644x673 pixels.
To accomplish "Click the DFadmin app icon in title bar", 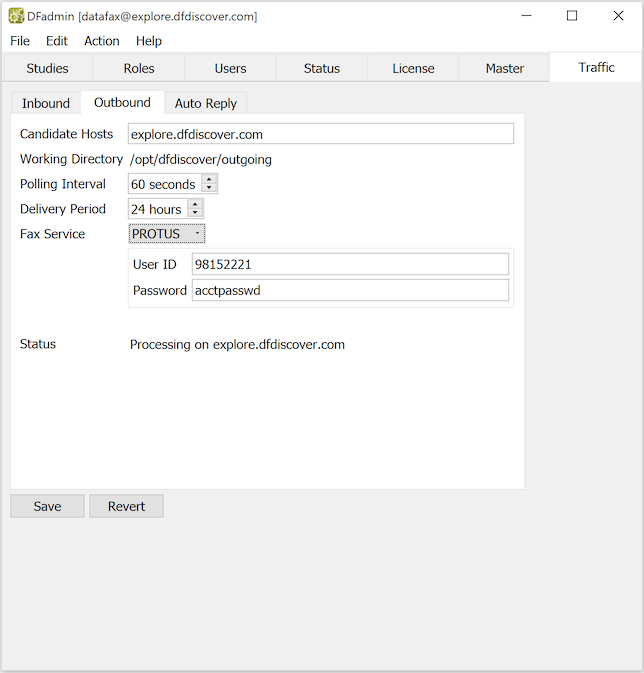I will 16,16.
